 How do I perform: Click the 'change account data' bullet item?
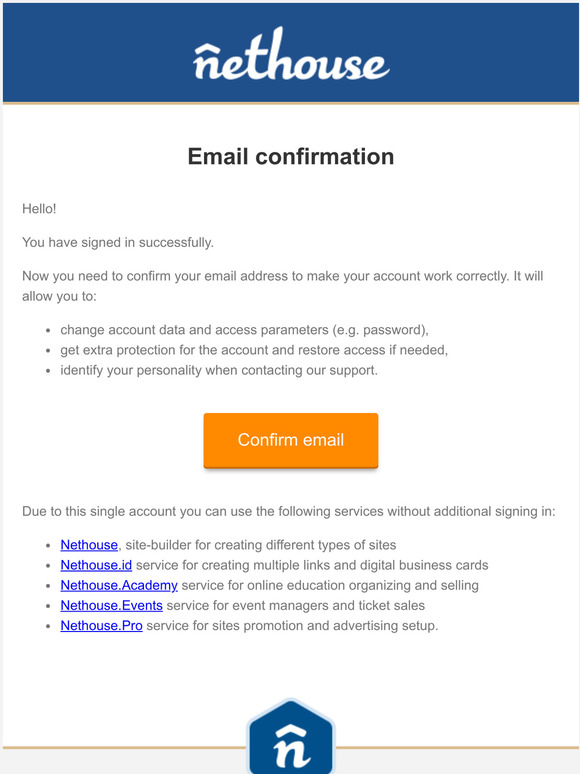pyautogui.click(x=244, y=330)
